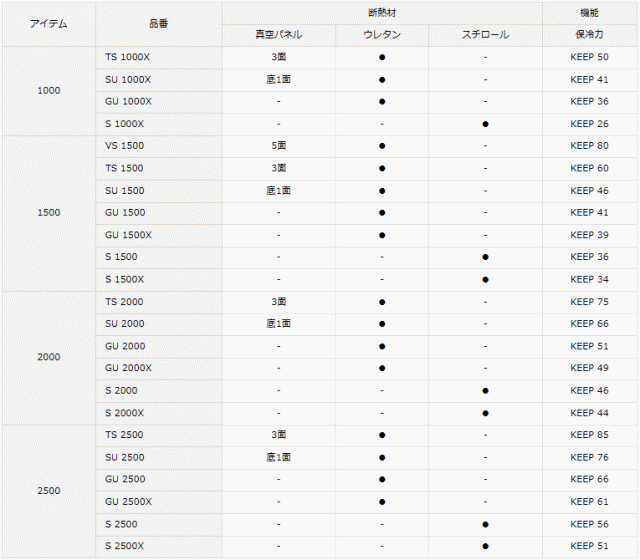This screenshot has width=640, height=560.
Task: Click the スチロール column header
Action: pyautogui.click(x=485, y=35)
